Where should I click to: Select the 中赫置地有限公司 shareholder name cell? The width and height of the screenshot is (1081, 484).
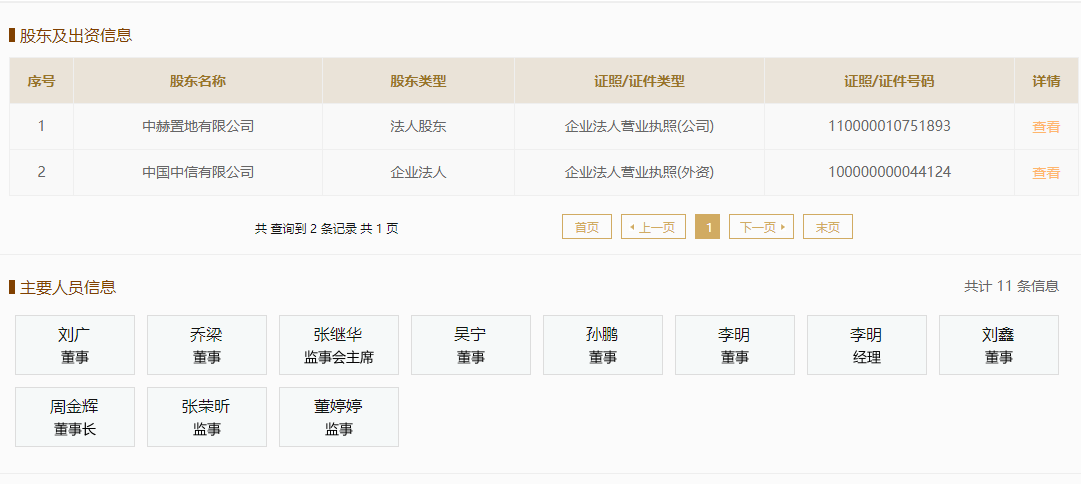tap(198, 127)
